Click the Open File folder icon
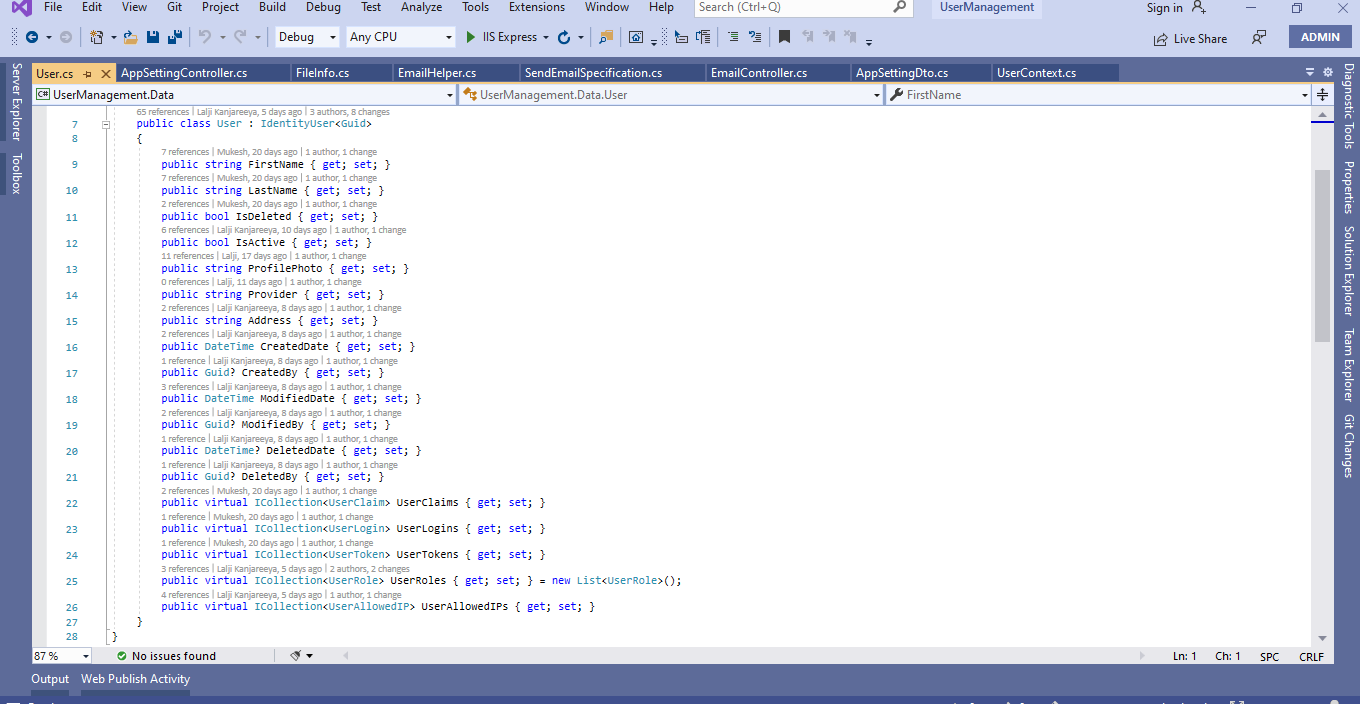1362x704 pixels. tap(130, 37)
